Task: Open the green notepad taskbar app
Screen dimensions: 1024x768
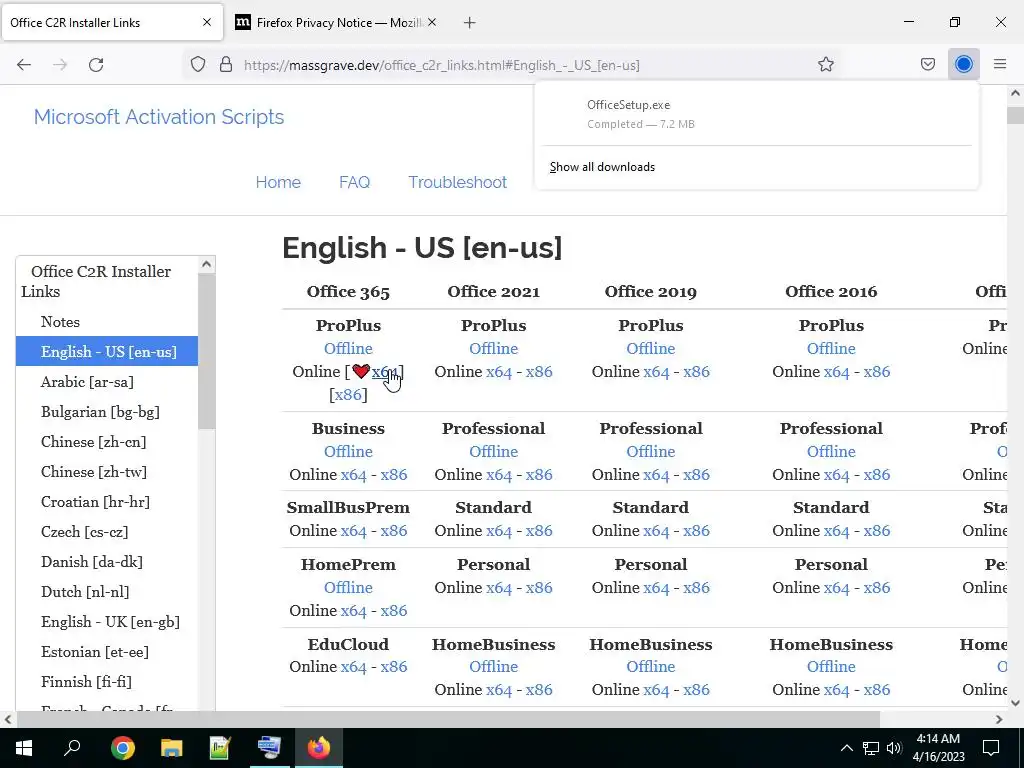Action: (220, 748)
